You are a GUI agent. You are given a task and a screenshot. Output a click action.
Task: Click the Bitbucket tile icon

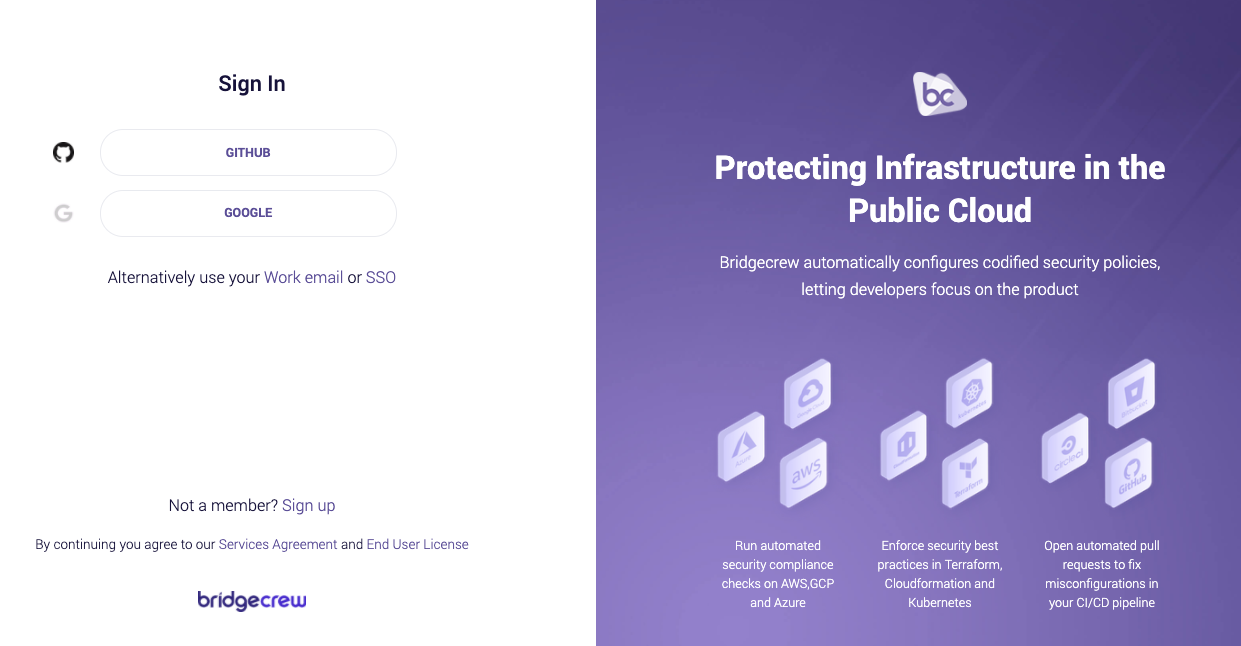tap(1131, 394)
